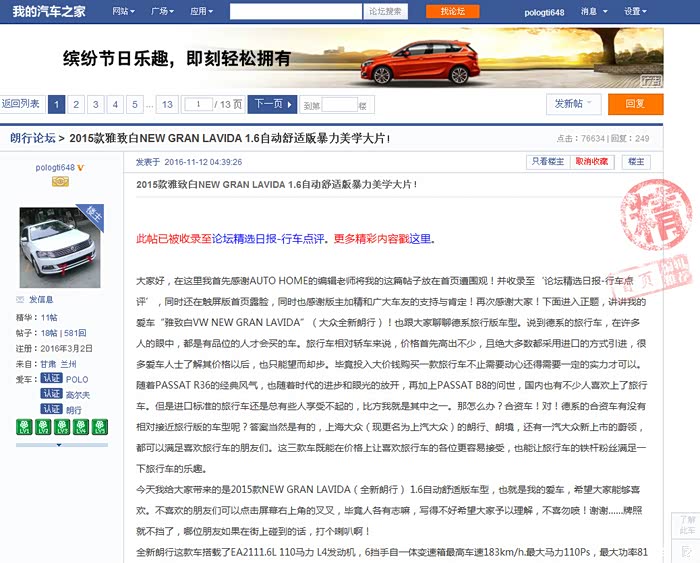Click the user avatar car photo

coord(60,247)
